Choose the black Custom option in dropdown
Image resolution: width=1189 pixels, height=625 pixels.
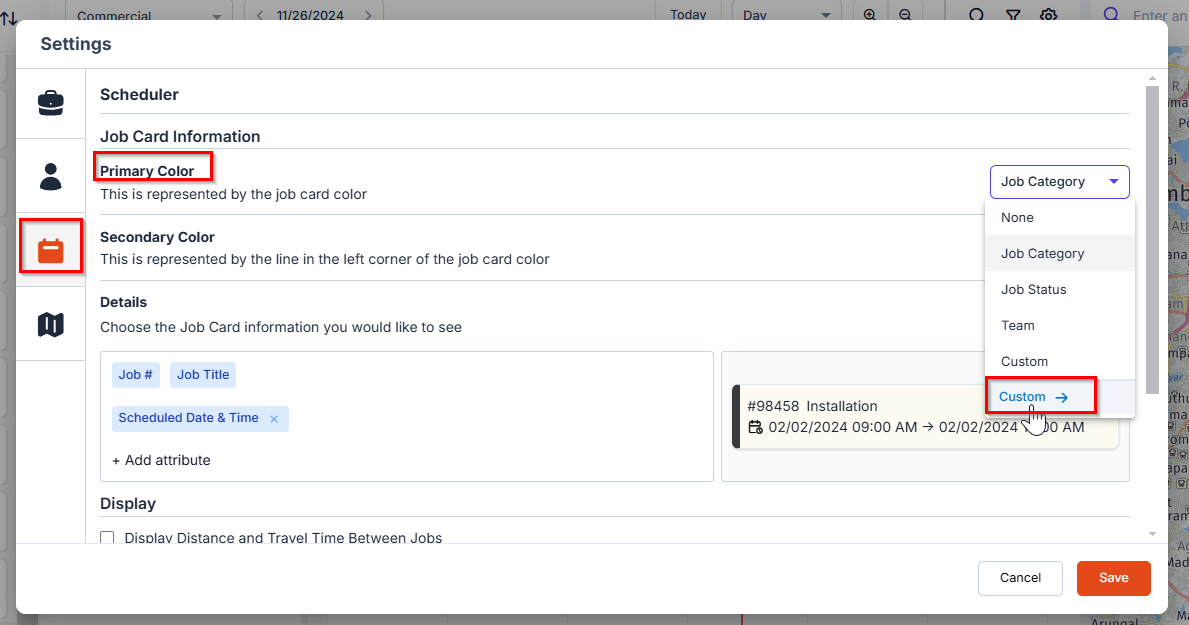(1059, 362)
